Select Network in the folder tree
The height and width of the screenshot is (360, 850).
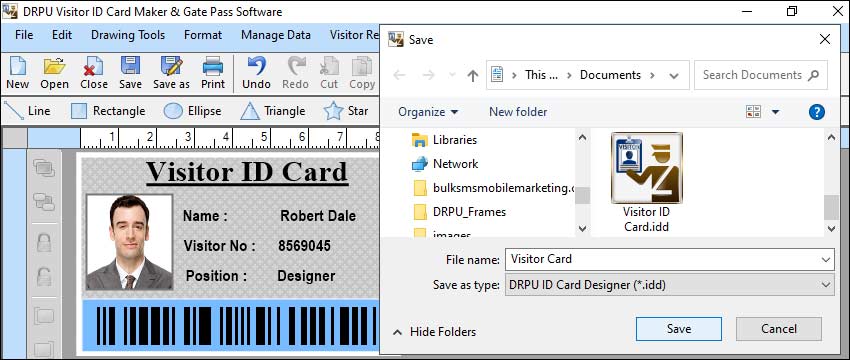tap(445, 164)
